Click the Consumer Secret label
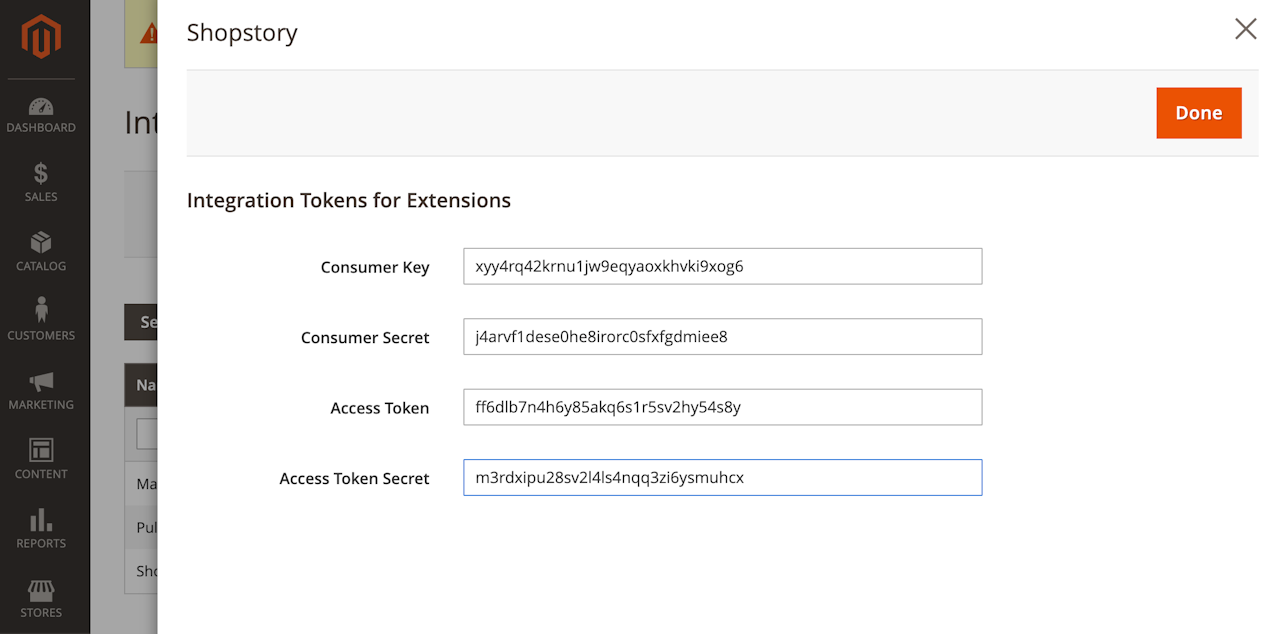The height and width of the screenshot is (634, 1280). [x=365, y=338]
